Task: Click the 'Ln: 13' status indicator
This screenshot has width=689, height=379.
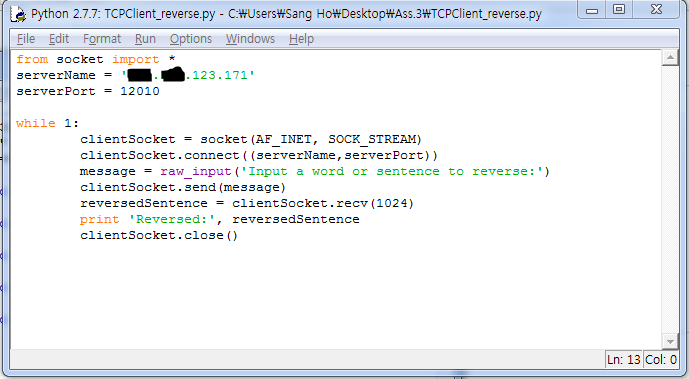Action: coord(624,360)
